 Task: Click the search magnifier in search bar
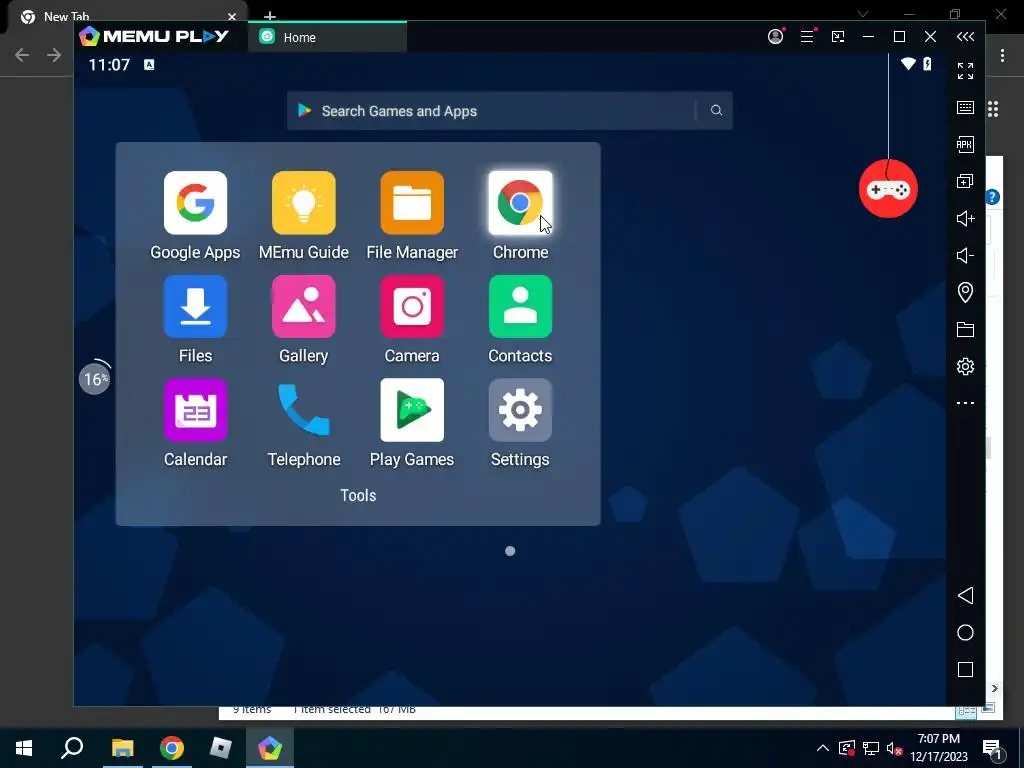716,110
